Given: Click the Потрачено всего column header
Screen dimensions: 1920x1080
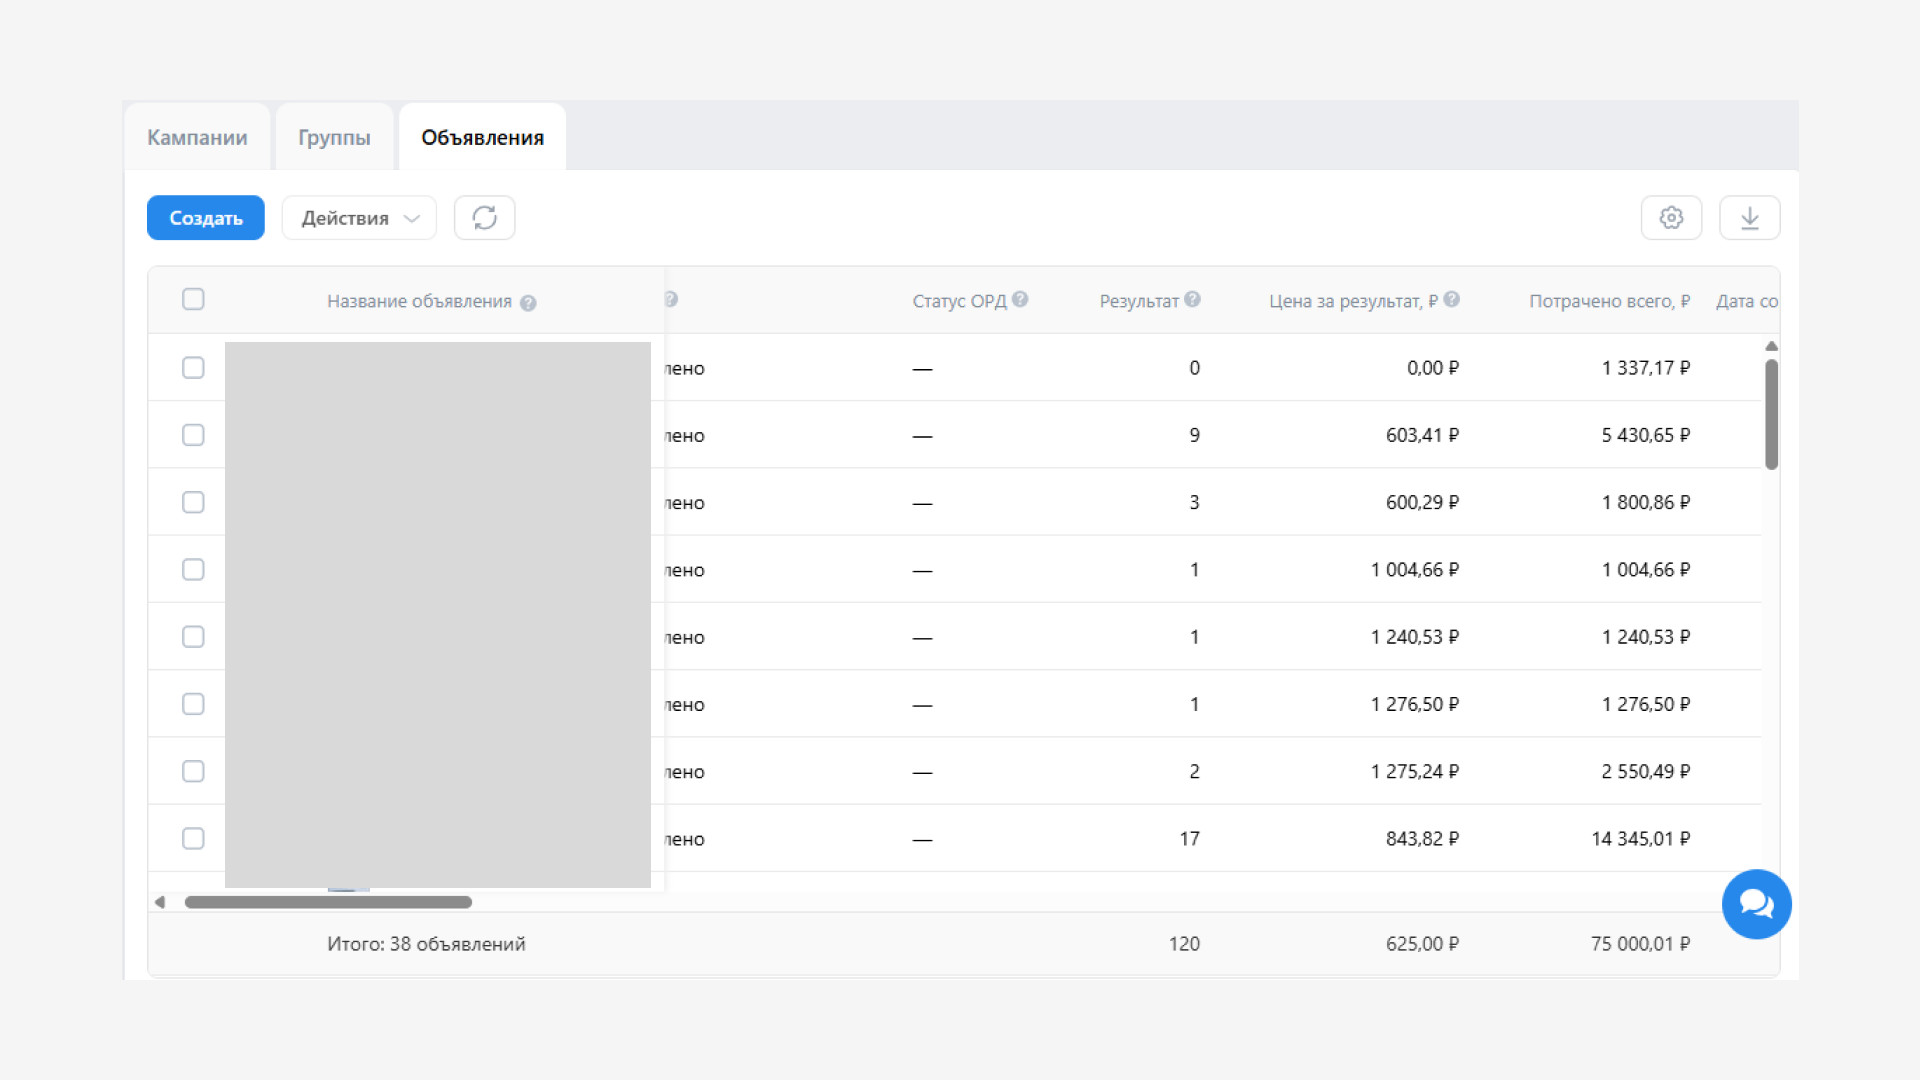Looking at the screenshot, I should tap(1608, 301).
